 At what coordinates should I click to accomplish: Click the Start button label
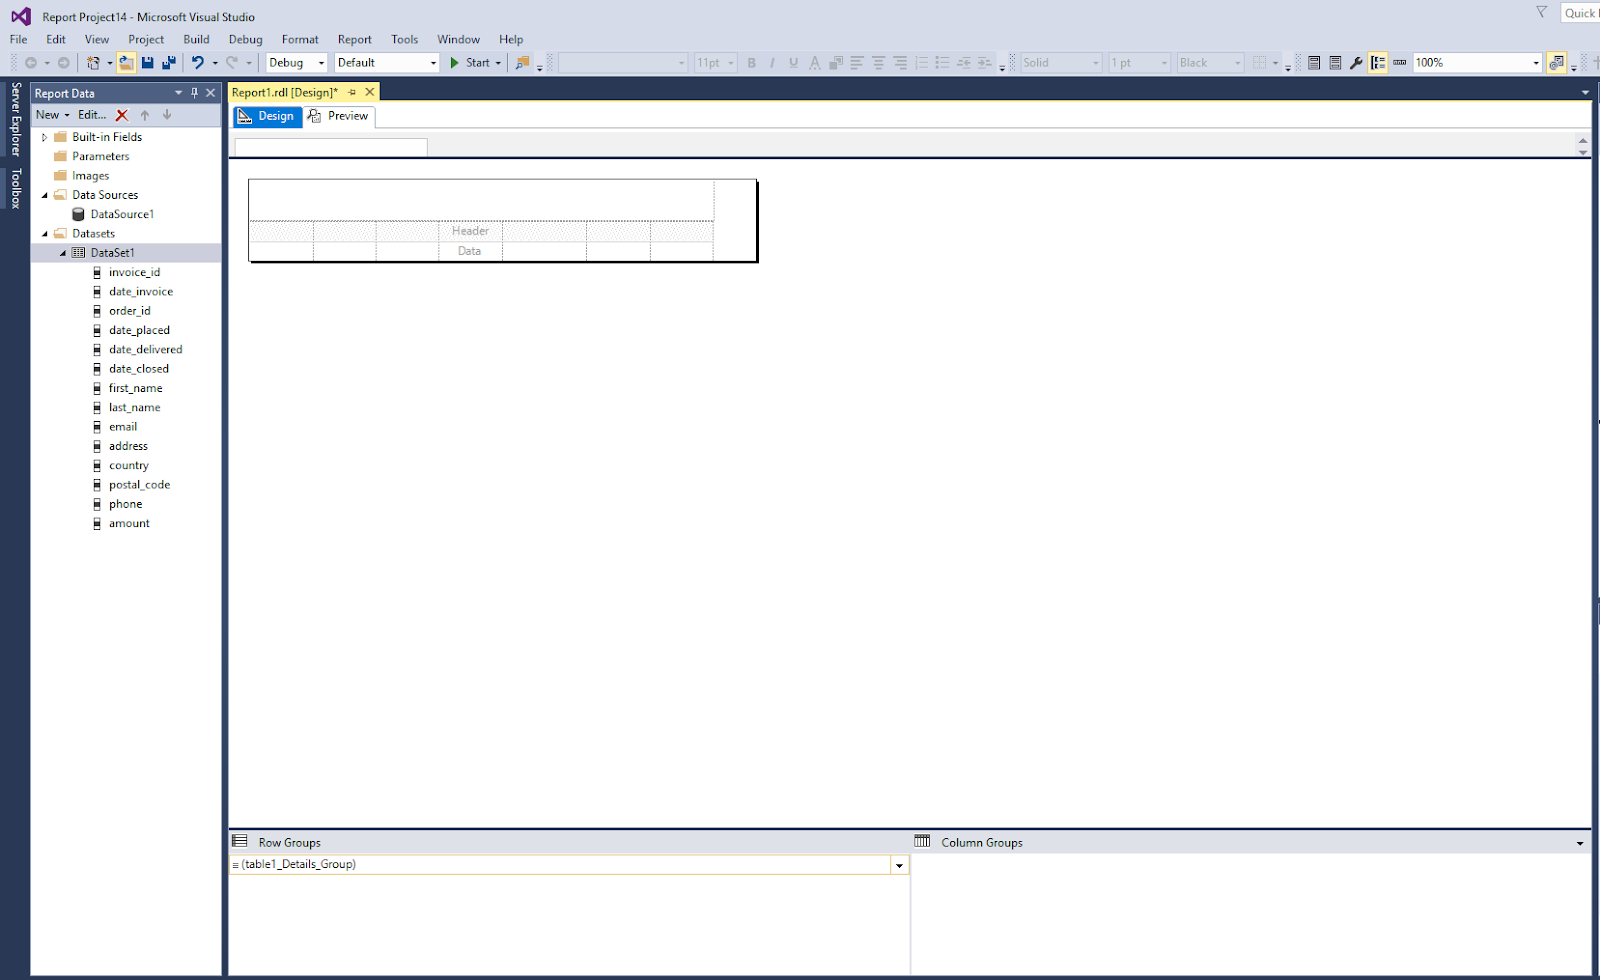[x=478, y=63]
